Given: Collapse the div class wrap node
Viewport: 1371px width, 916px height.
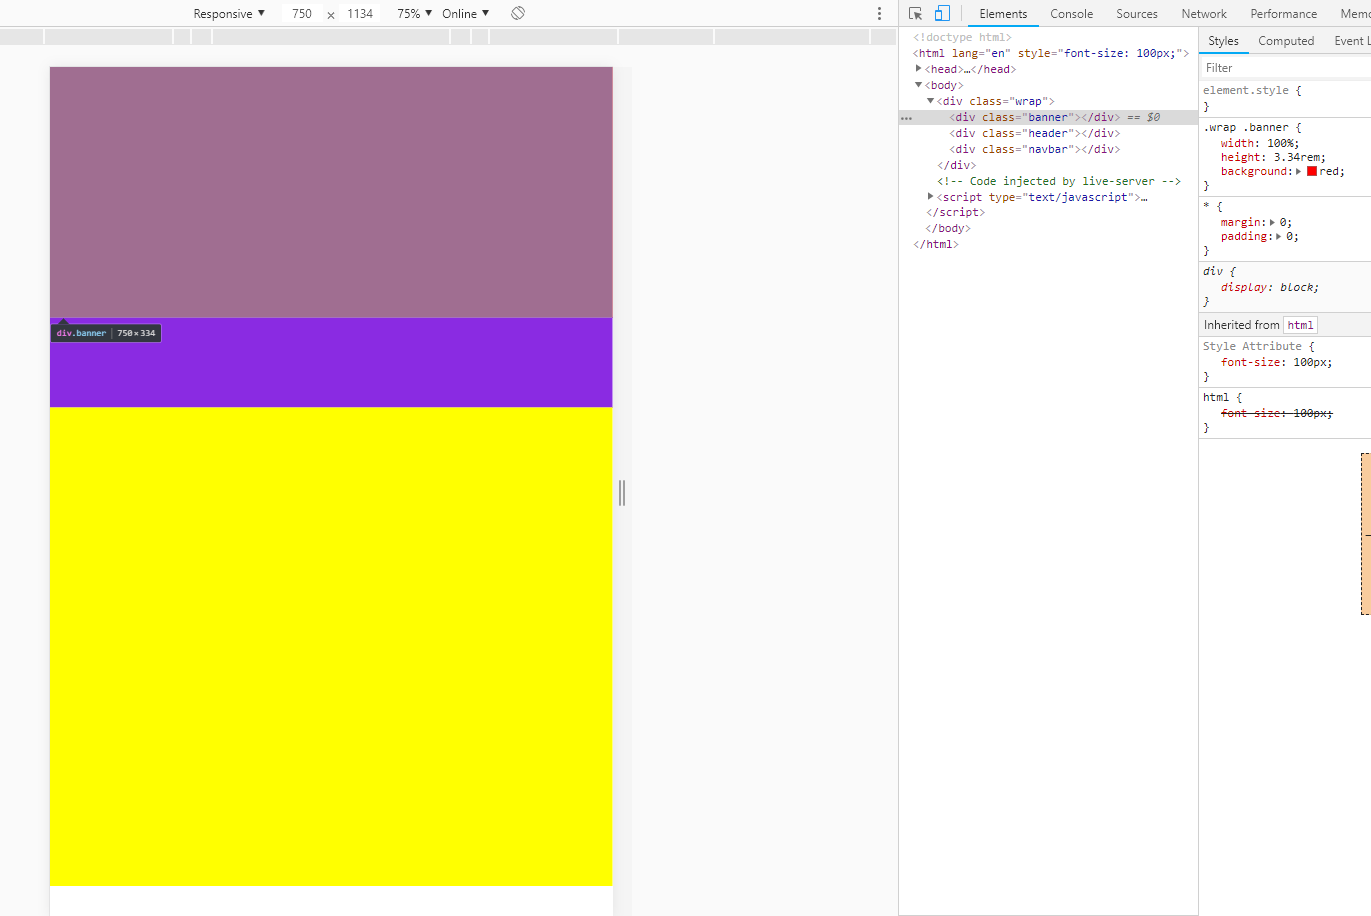Looking at the screenshot, I should point(930,101).
